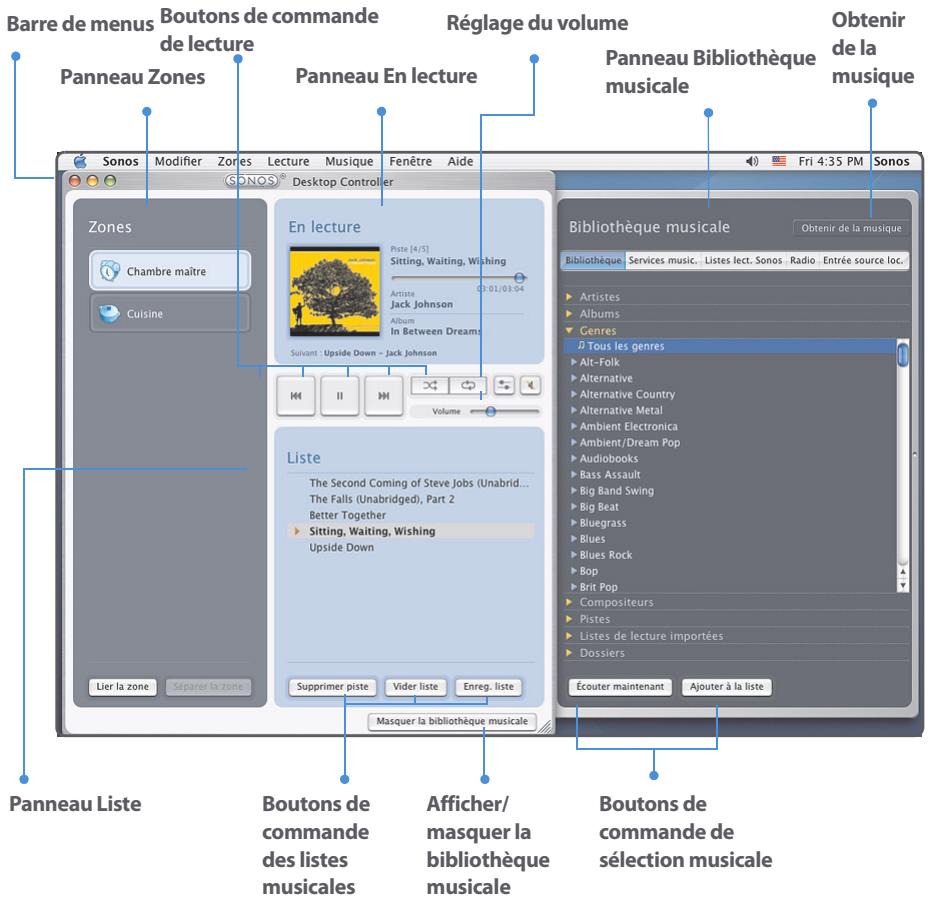Image resolution: width=928 pixels, height=909 pixels.
Task: Select The Falls (Unabridged), Part 2
Action: pyautogui.click(x=382, y=499)
